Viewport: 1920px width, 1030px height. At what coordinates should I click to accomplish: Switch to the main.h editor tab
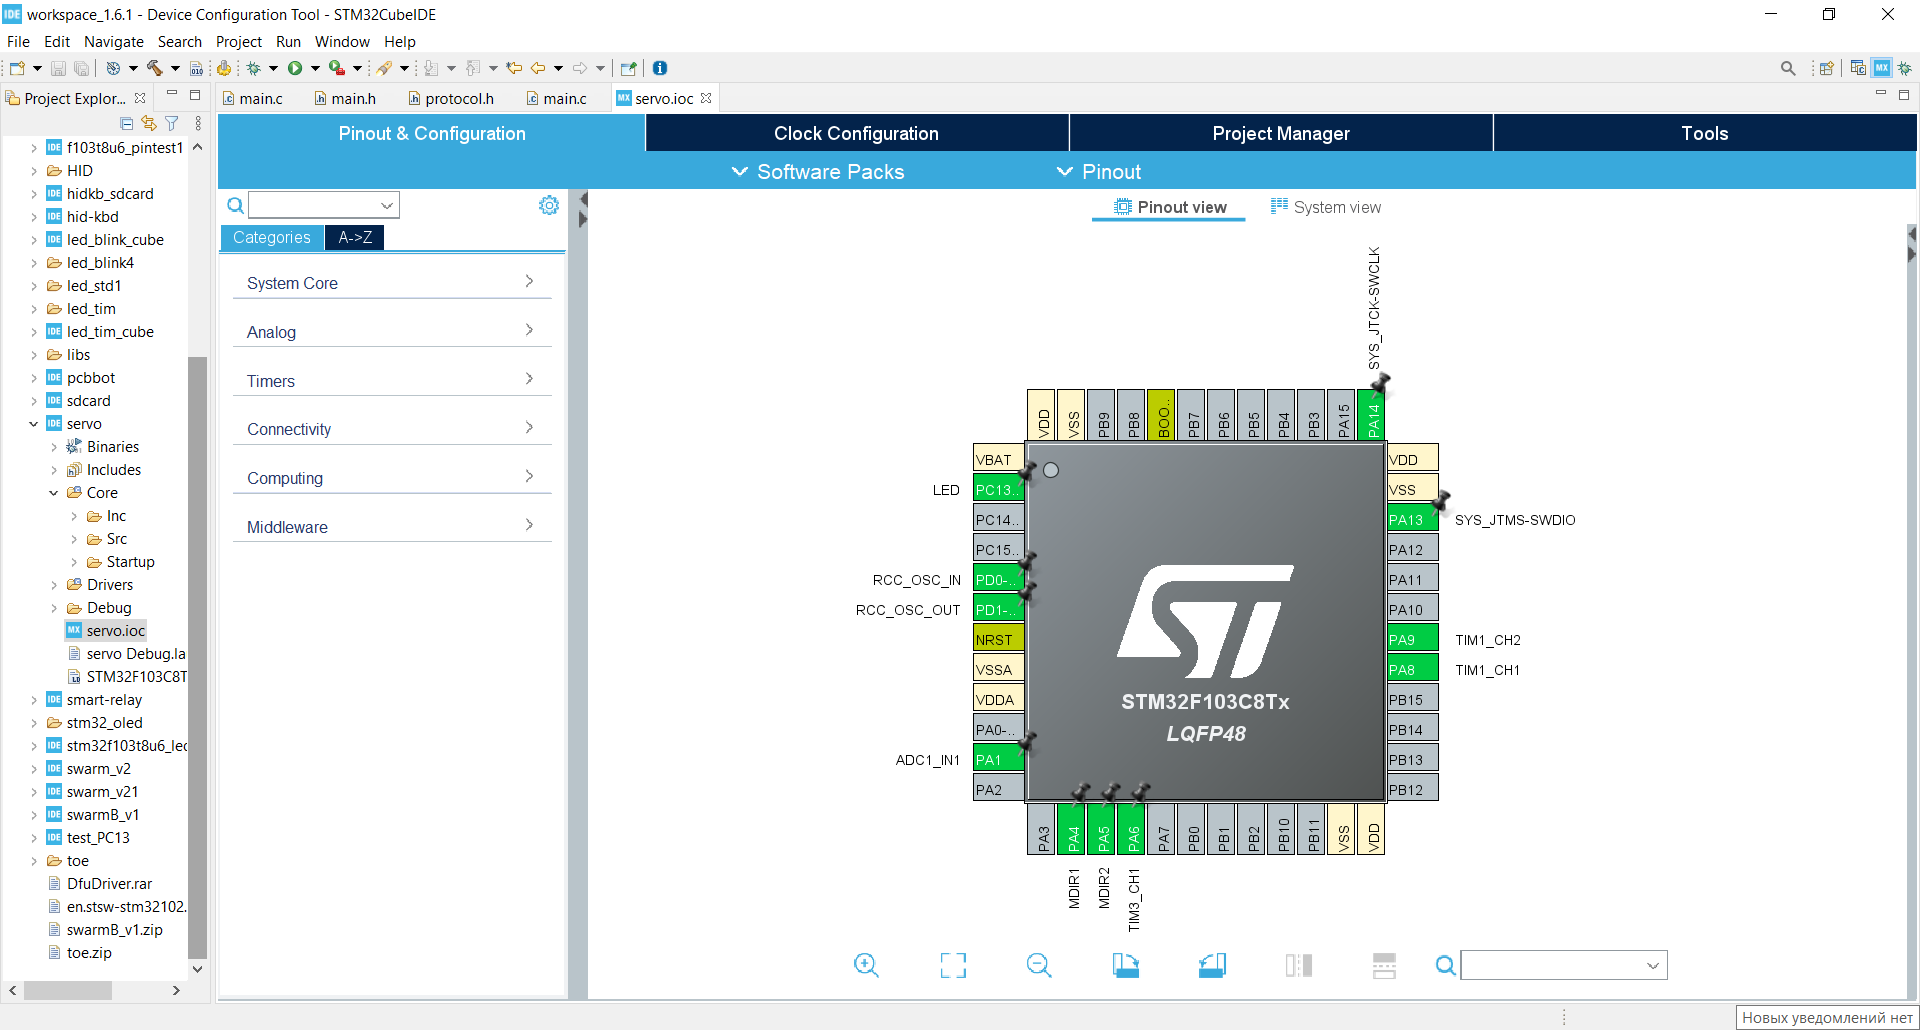pyautogui.click(x=344, y=98)
